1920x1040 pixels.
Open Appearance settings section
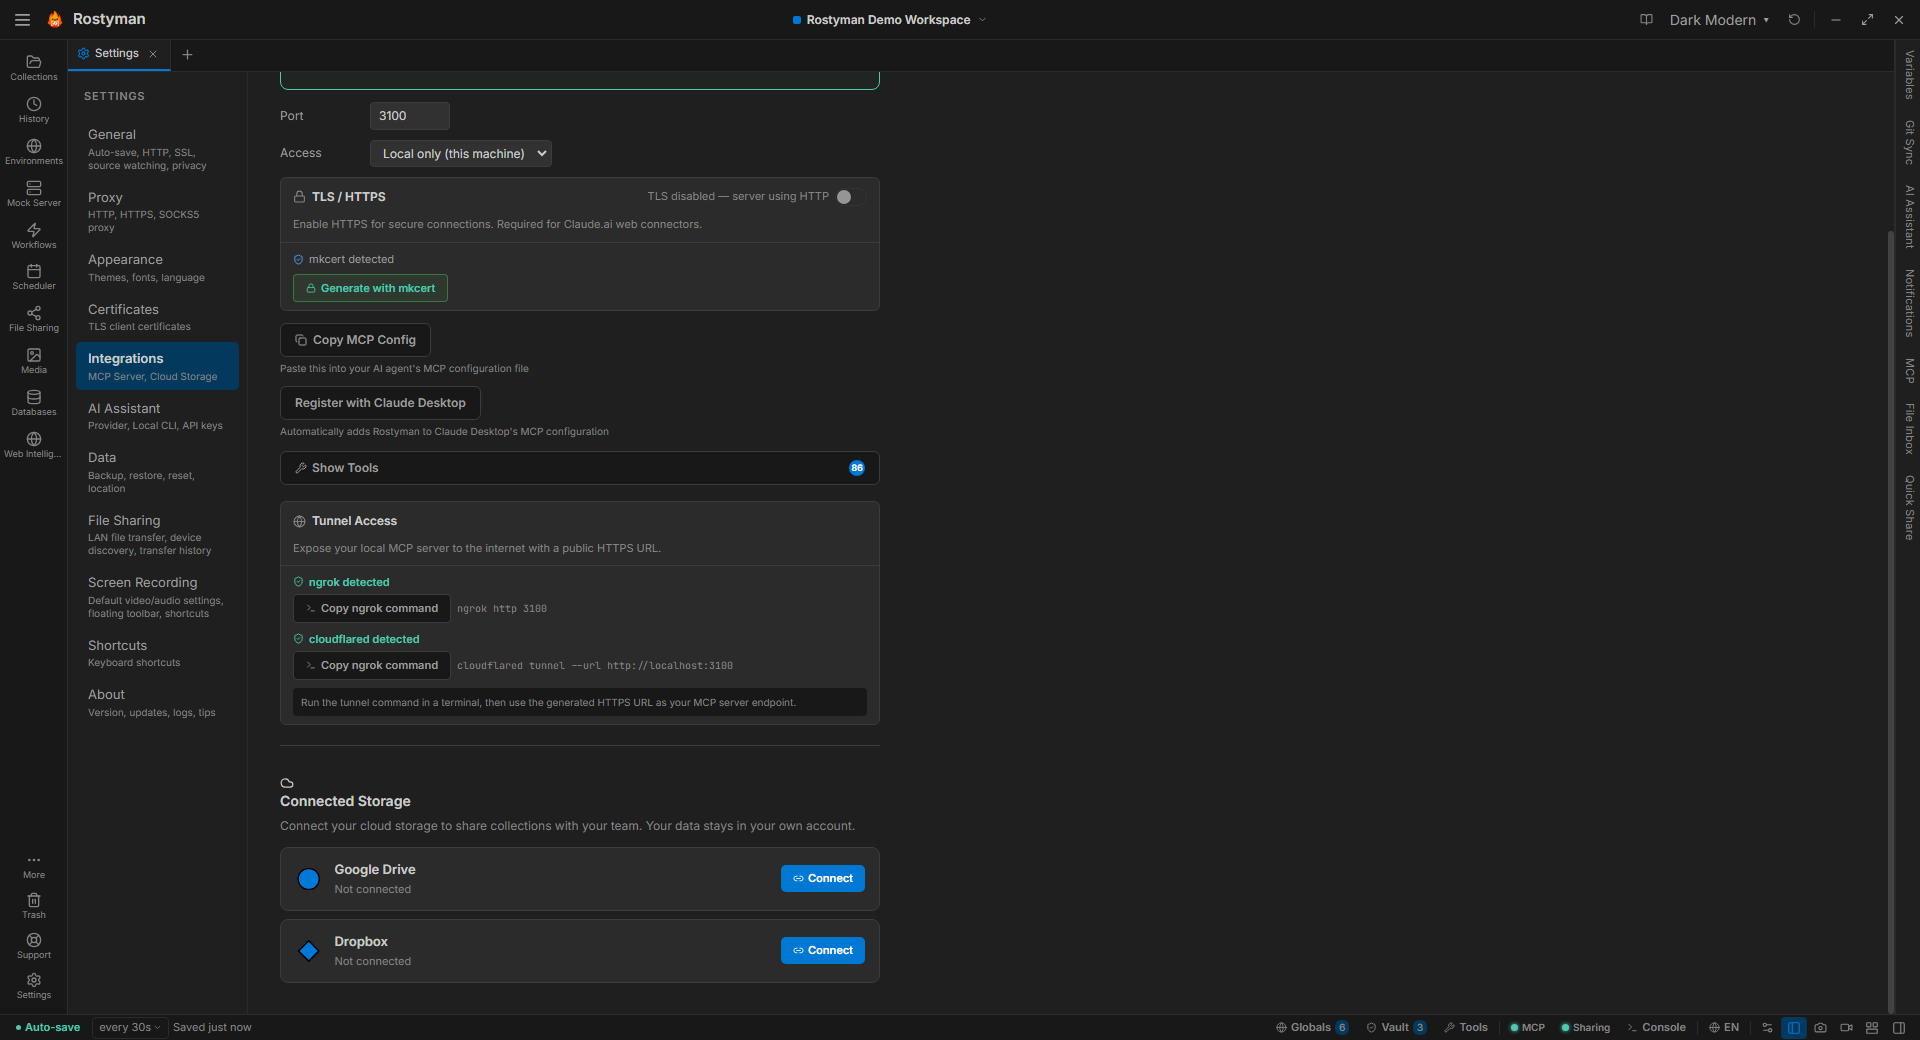[x=157, y=267]
